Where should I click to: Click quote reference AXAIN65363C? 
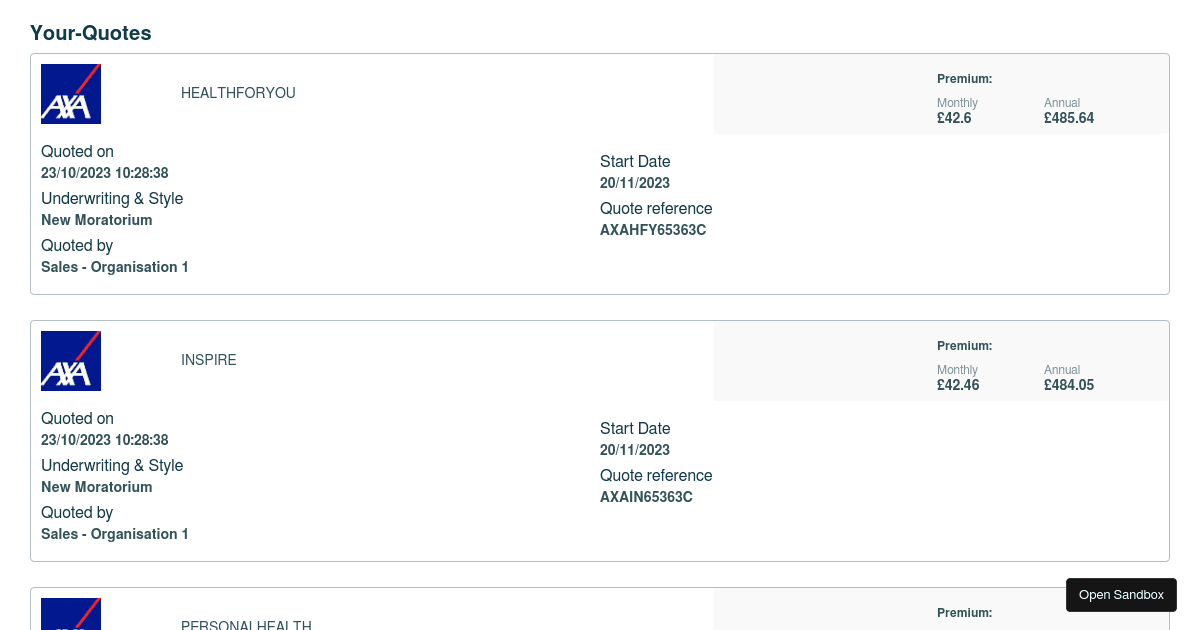coord(646,497)
